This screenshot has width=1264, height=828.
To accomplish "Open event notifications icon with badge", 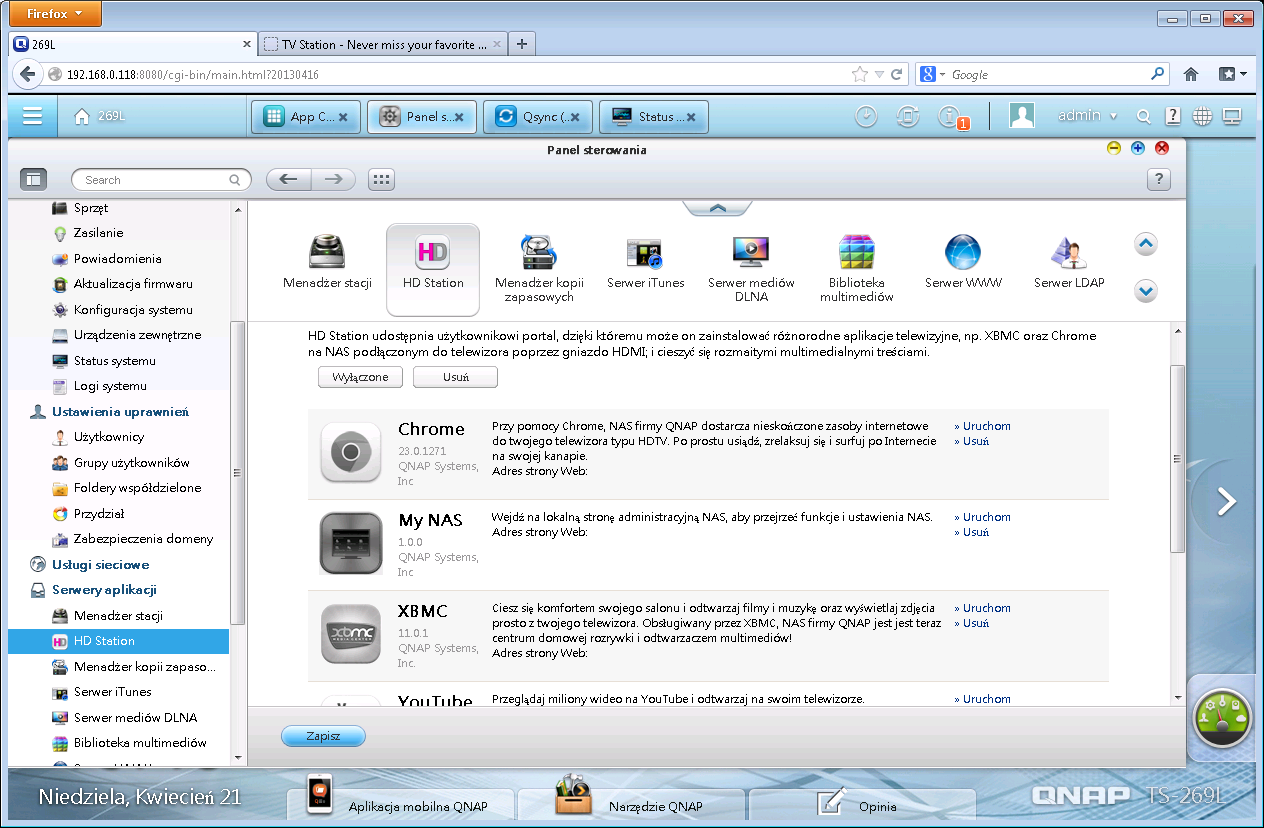I will click(x=950, y=117).
